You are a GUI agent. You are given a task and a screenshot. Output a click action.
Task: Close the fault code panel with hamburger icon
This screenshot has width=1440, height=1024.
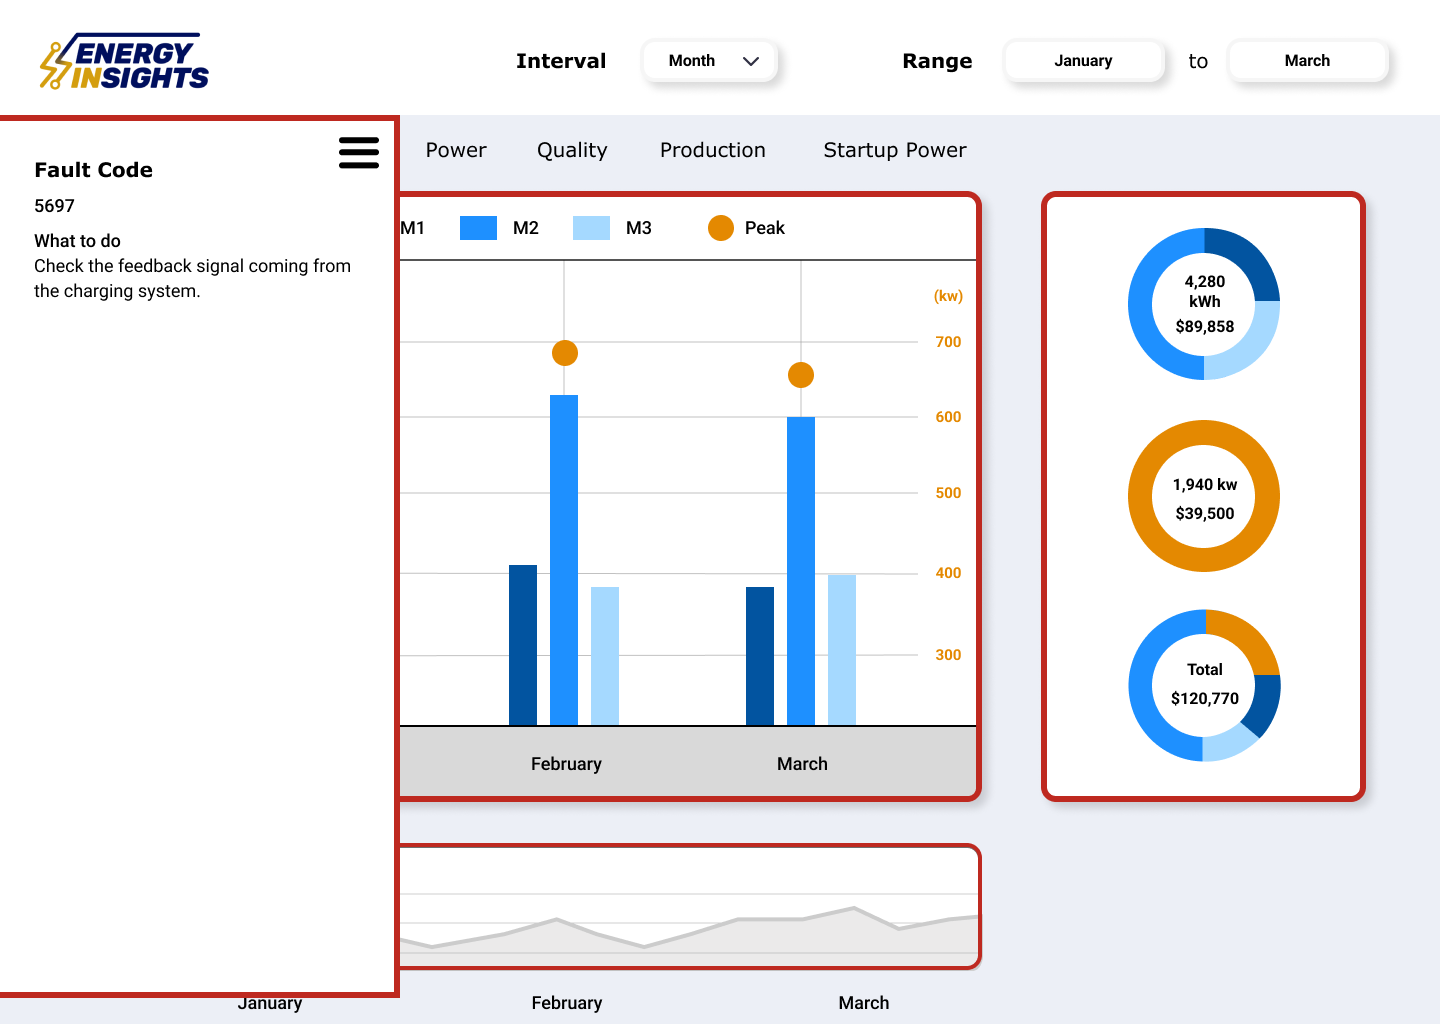click(x=359, y=153)
